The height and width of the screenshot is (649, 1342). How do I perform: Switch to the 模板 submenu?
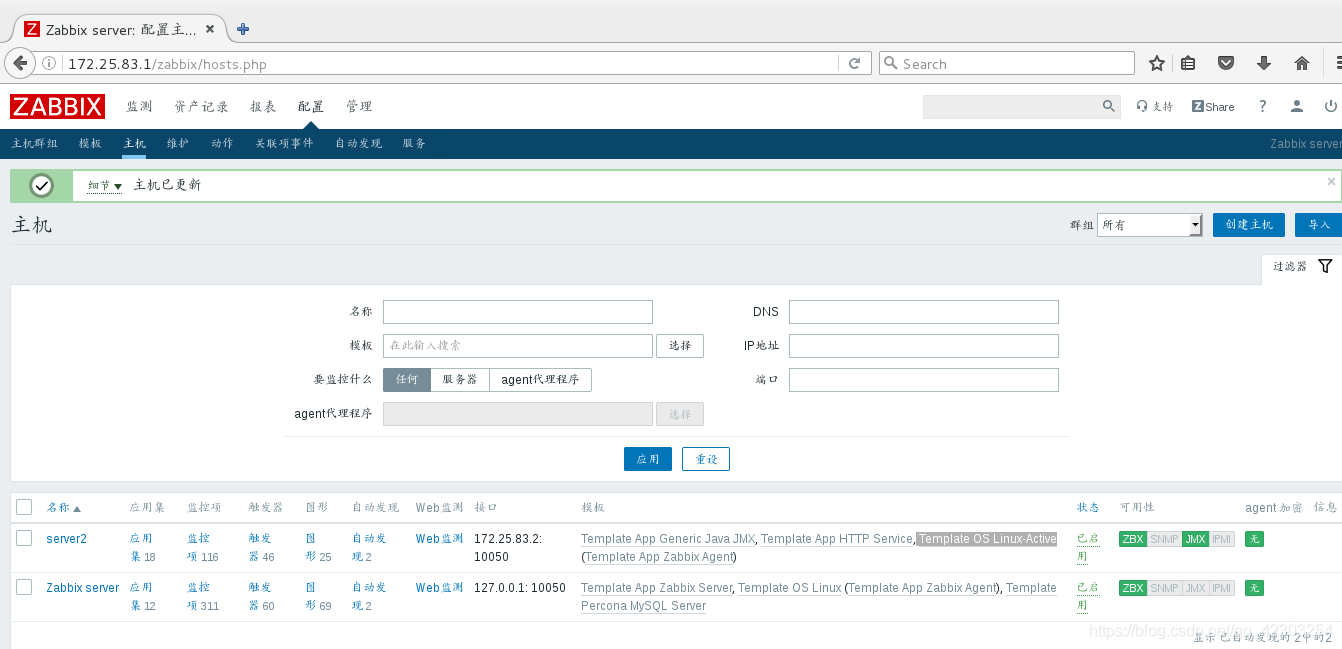tap(90, 144)
